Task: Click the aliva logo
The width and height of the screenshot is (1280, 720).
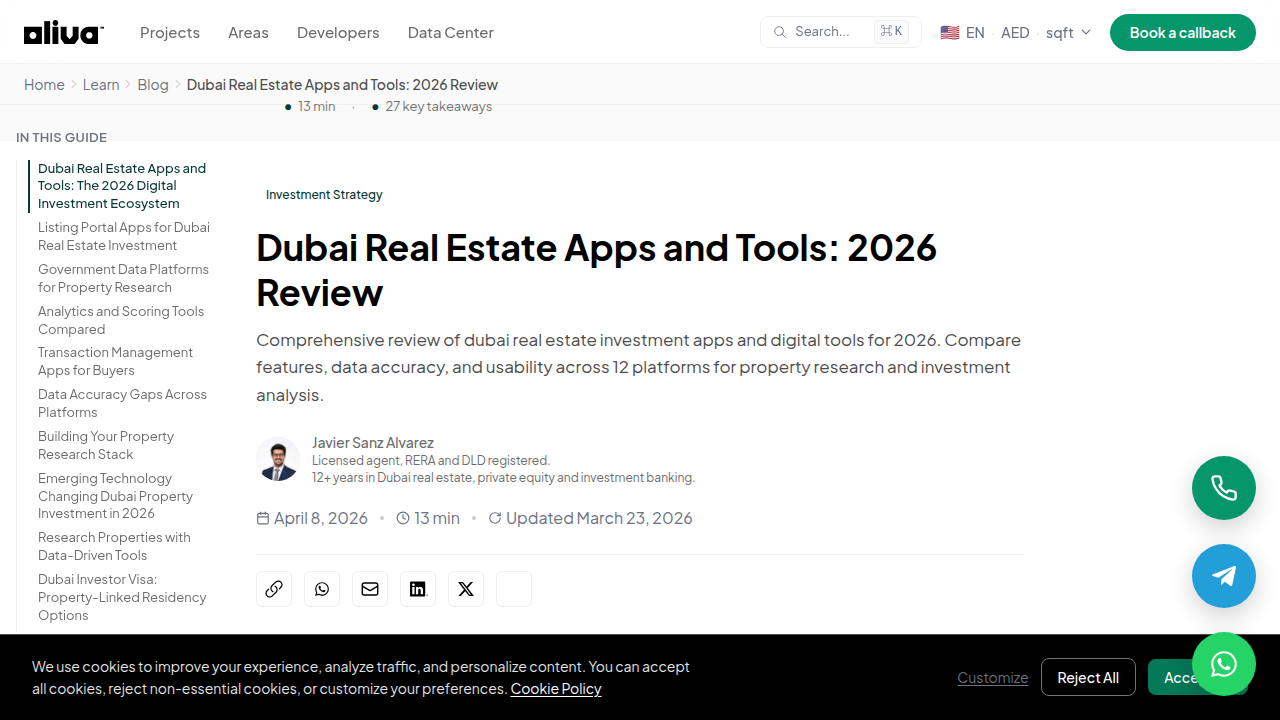Action: point(63,33)
